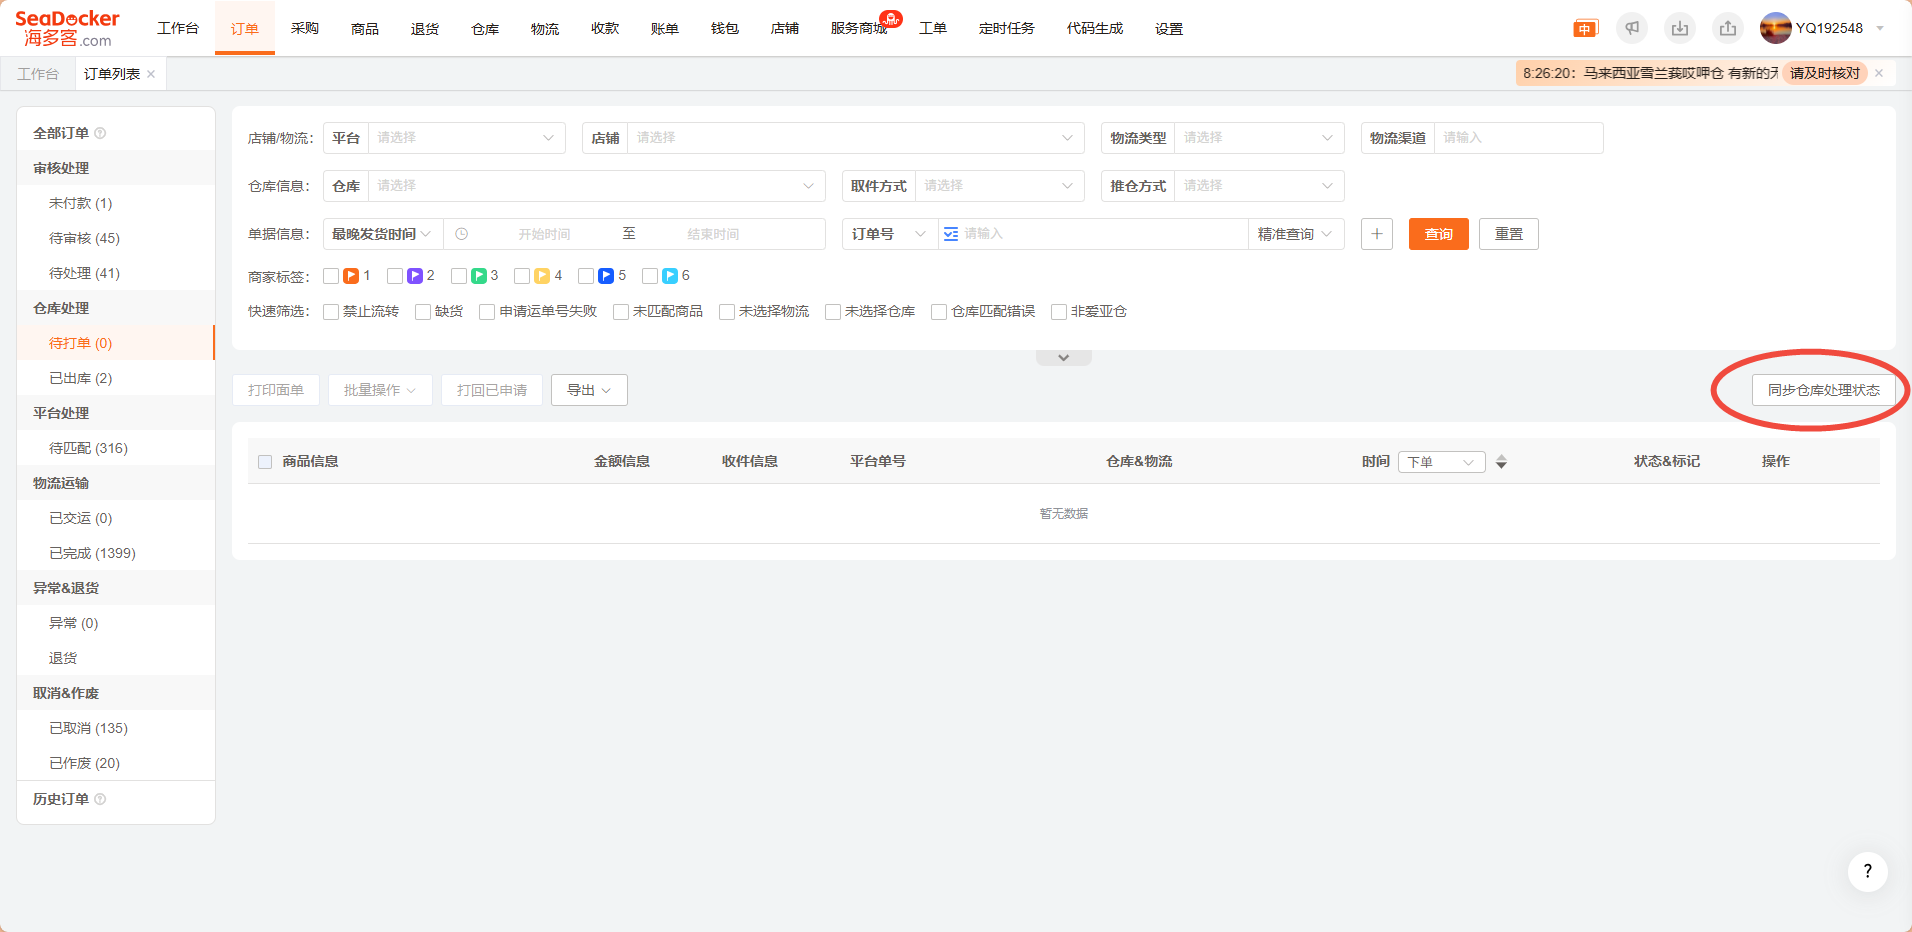This screenshot has height=932, width=1912.
Task: Click the orange language switch icon
Action: [1585, 29]
